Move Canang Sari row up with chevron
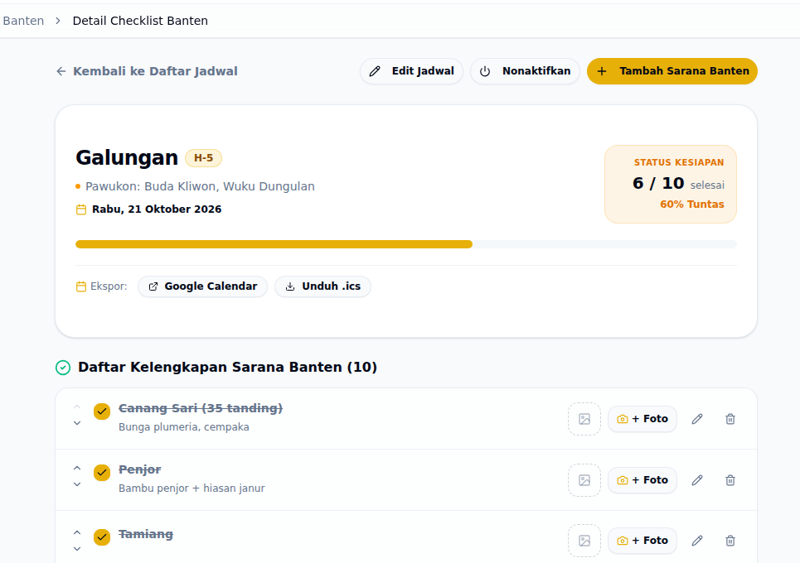 (77, 407)
